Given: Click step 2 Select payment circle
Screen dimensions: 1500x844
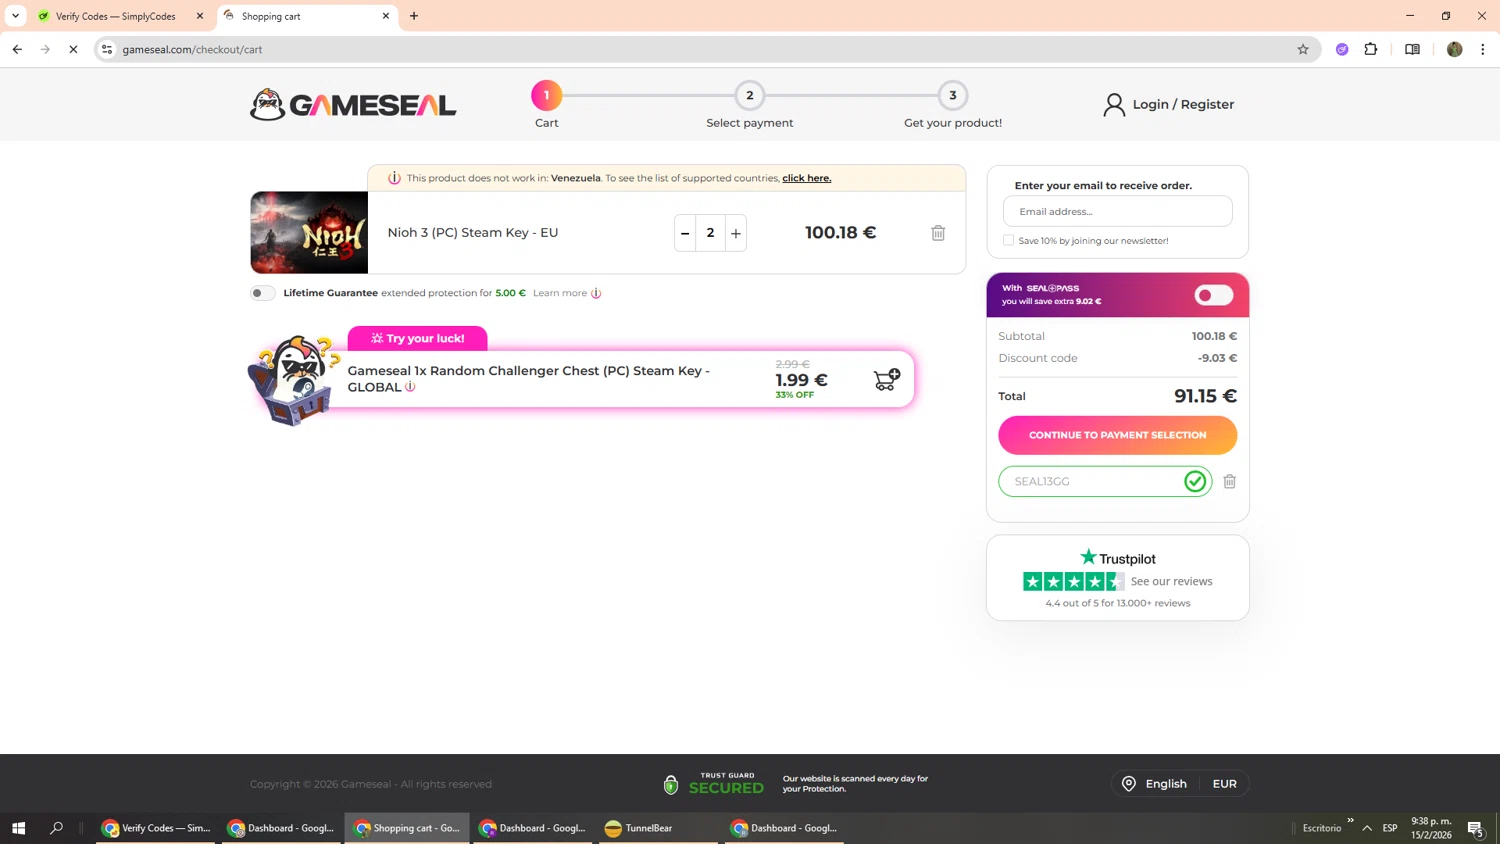Looking at the screenshot, I should coord(749,95).
